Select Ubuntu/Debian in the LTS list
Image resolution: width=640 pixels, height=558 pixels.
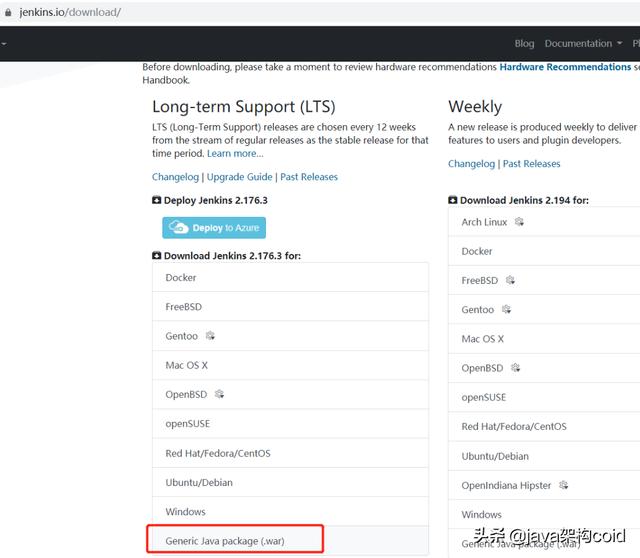tap(290, 482)
